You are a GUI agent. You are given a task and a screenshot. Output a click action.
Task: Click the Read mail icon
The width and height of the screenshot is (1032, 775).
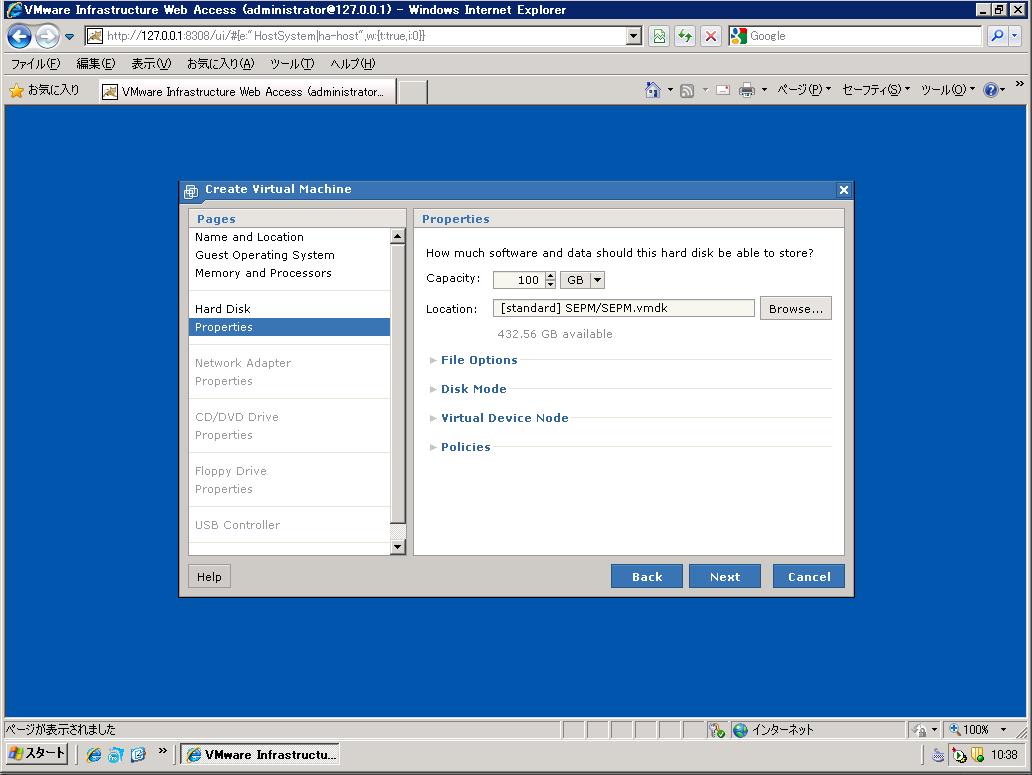(723, 90)
